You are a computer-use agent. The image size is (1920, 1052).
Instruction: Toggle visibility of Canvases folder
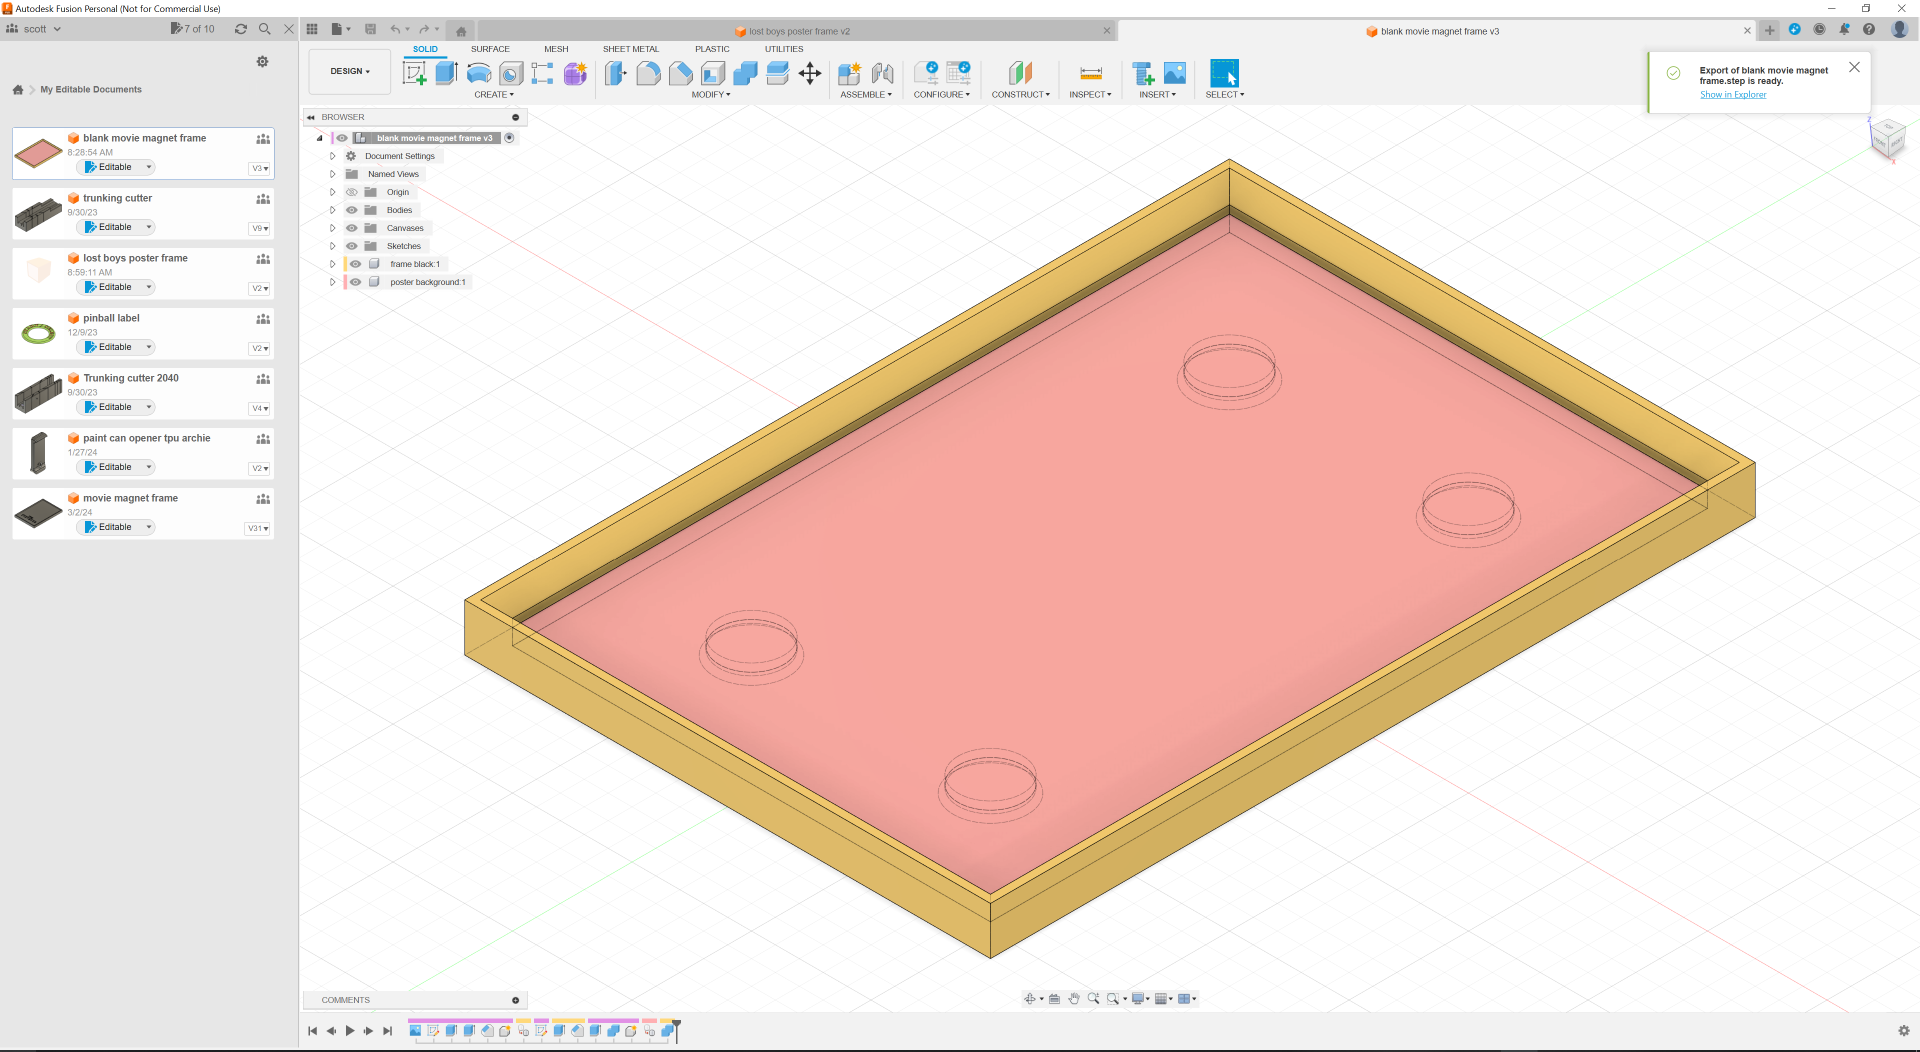pyautogui.click(x=352, y=228)
